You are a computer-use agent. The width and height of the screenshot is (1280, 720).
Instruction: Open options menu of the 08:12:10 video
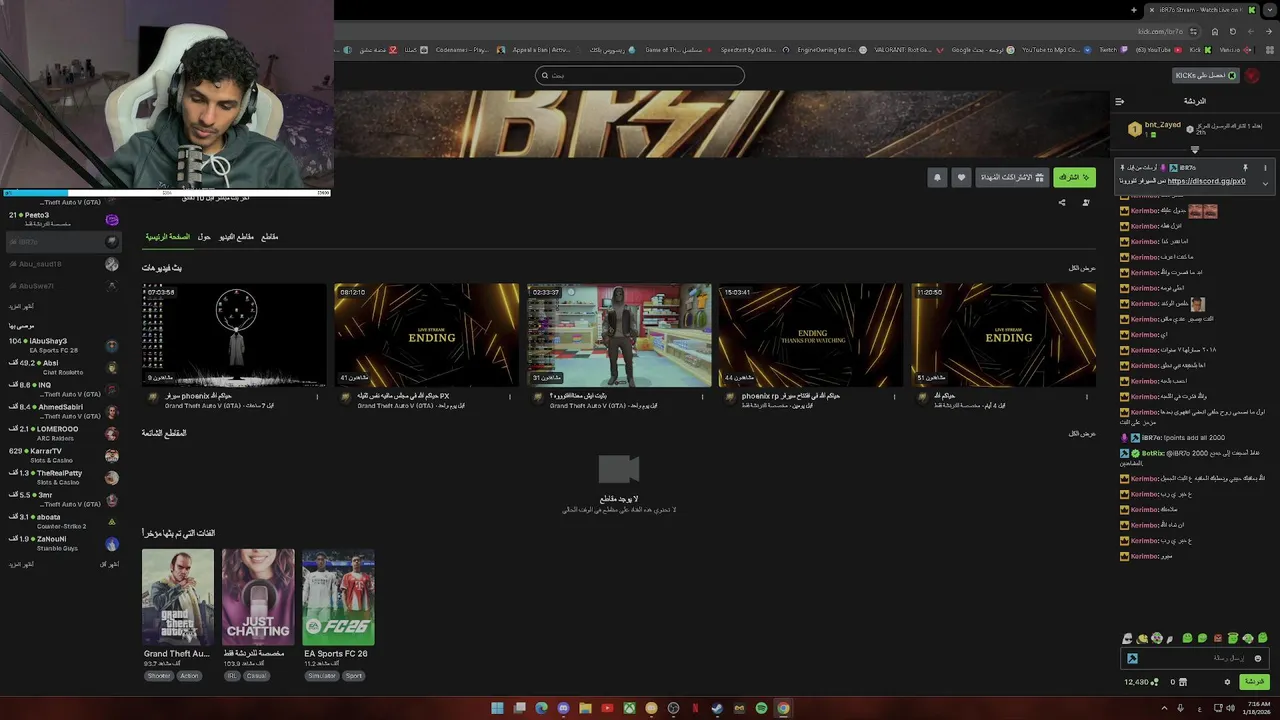click(510, 397)
